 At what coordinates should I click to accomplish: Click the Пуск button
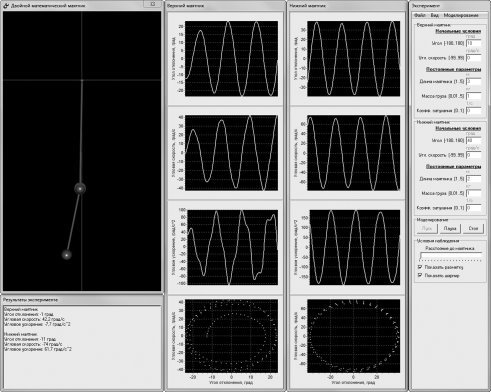427,228
